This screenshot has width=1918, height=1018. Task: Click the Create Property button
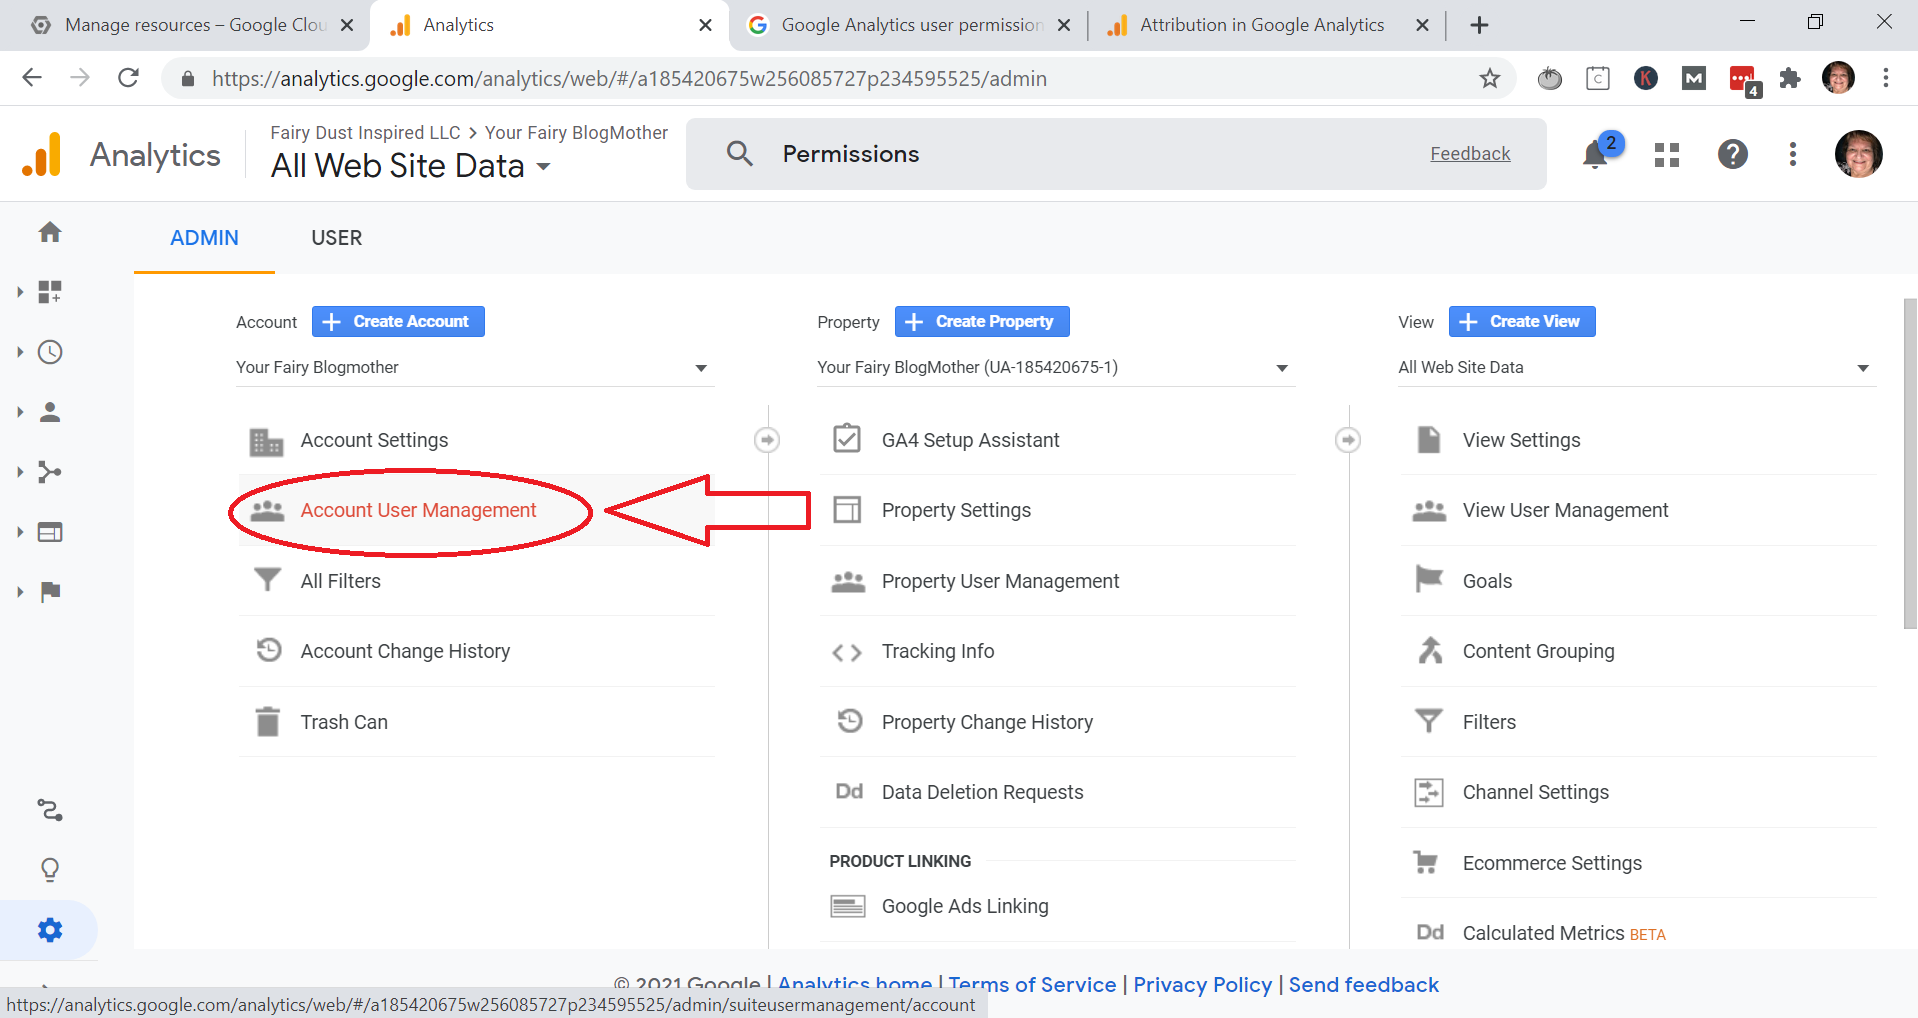(982, 321)
